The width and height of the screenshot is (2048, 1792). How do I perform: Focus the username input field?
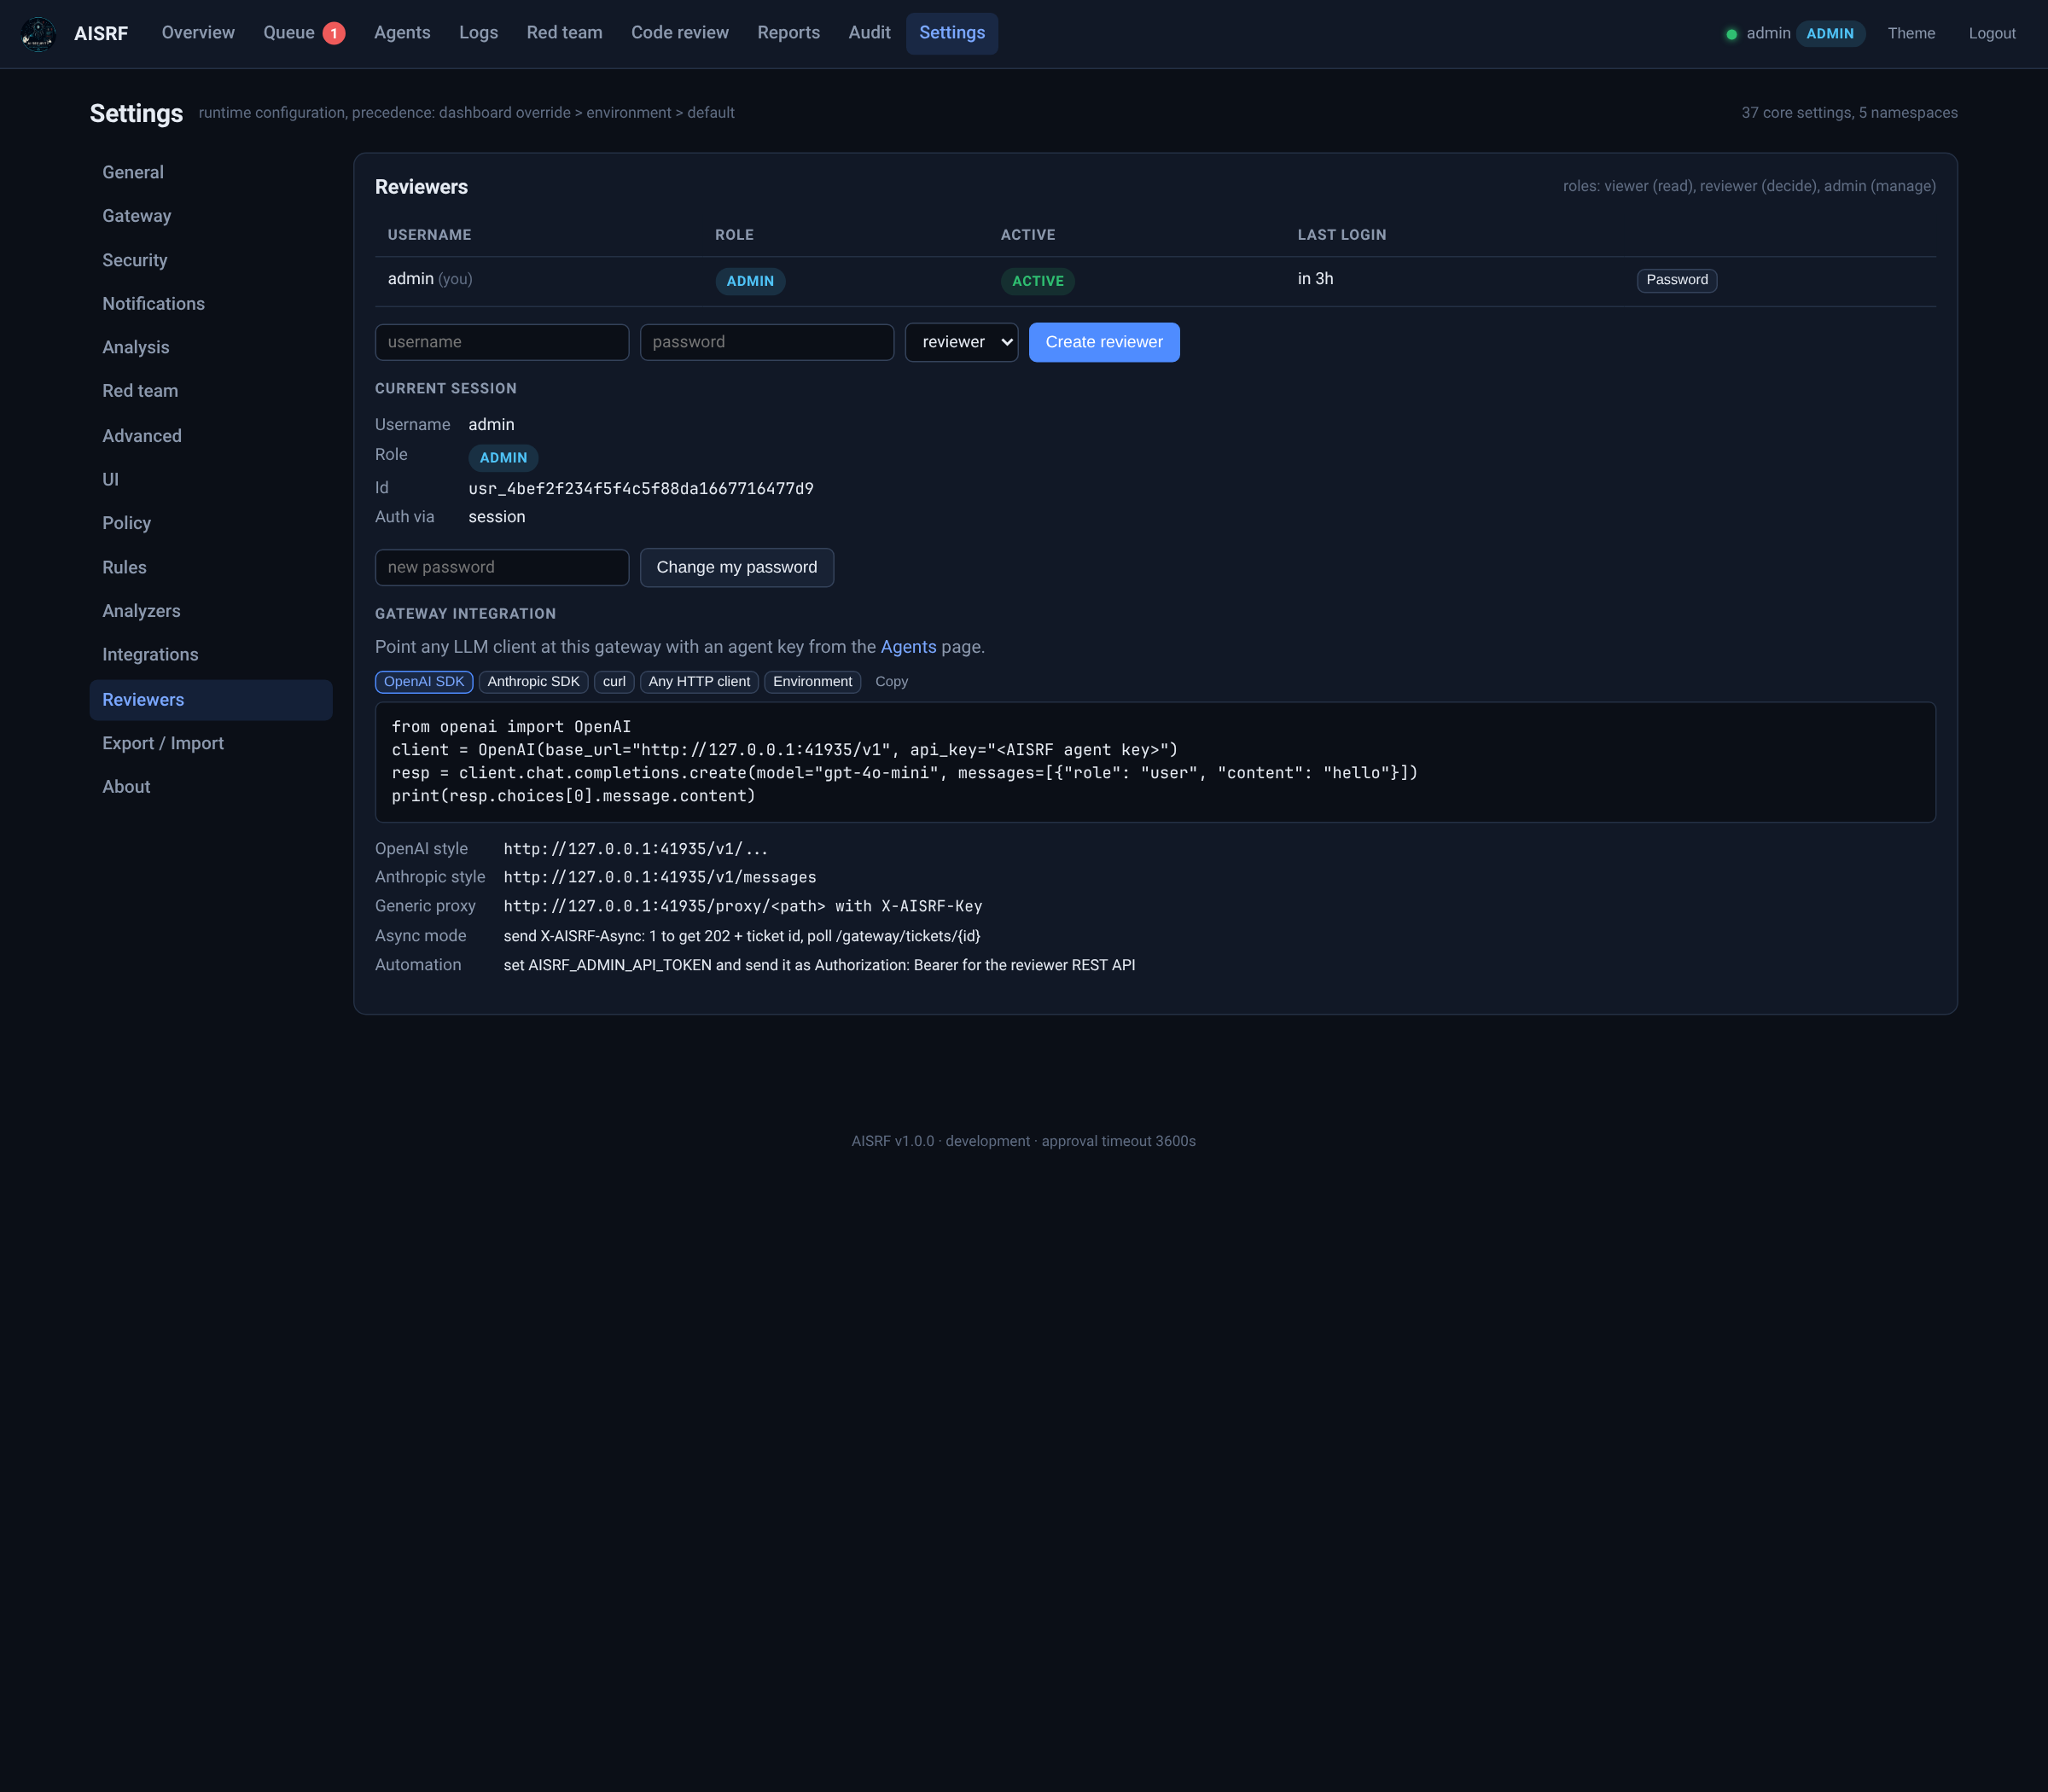[501, 342]
